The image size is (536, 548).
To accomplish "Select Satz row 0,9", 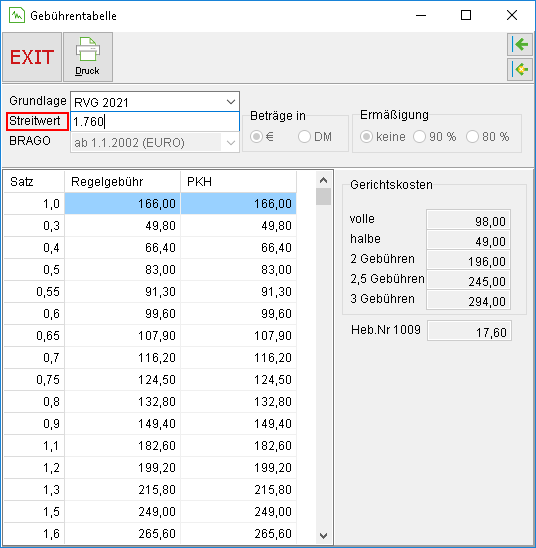I will pos(34,424).
